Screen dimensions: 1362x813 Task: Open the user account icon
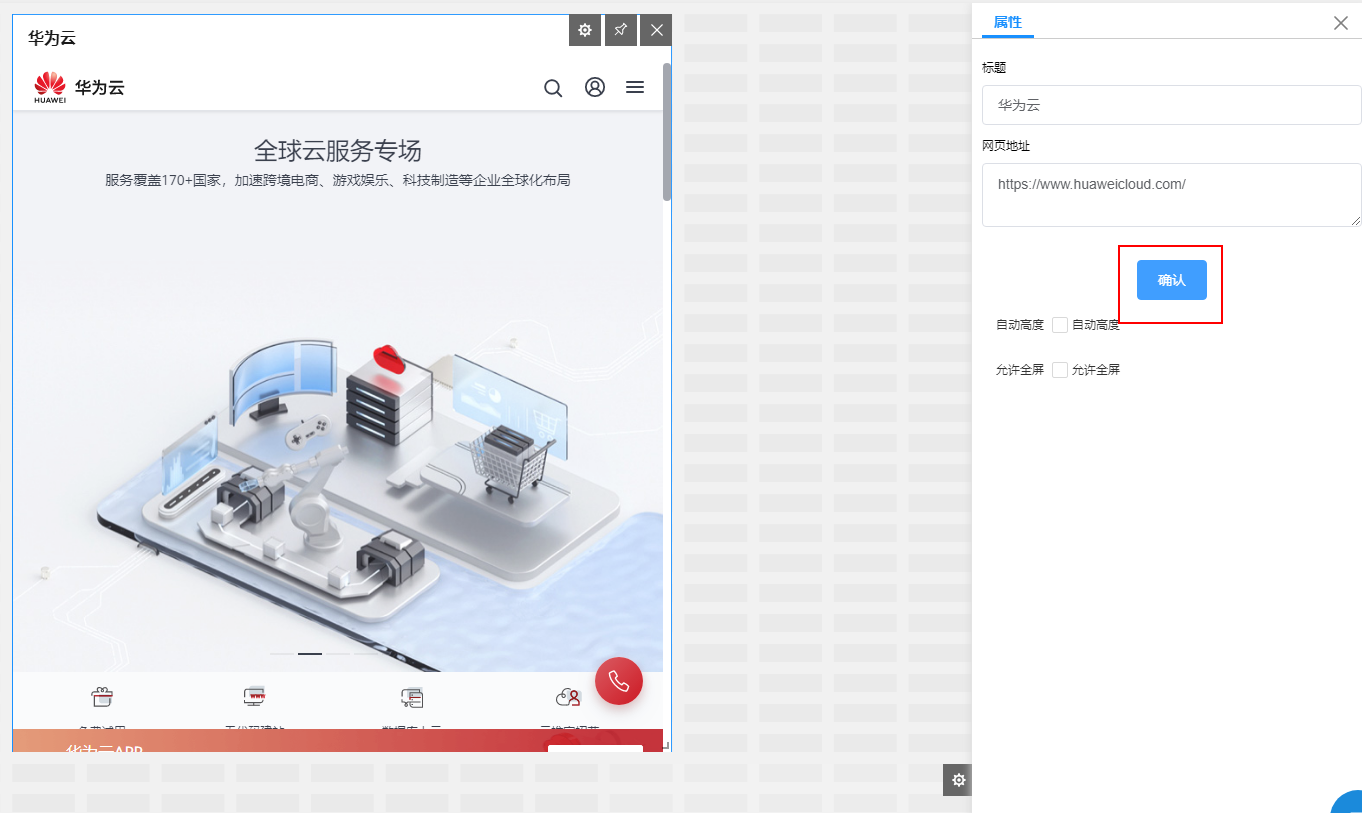[x=595, y=87]
